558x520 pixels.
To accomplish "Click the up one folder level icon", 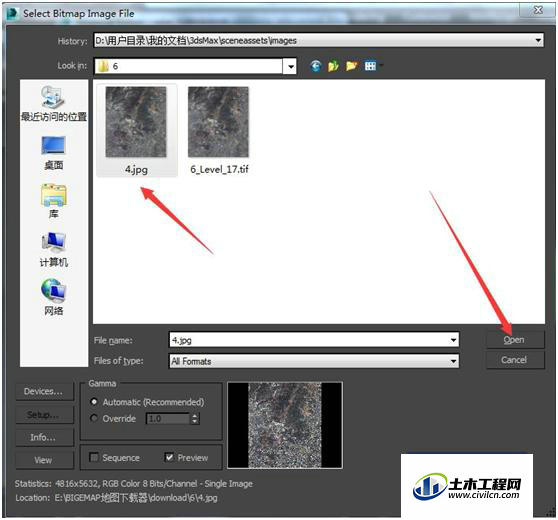I will tap(333, 66).
